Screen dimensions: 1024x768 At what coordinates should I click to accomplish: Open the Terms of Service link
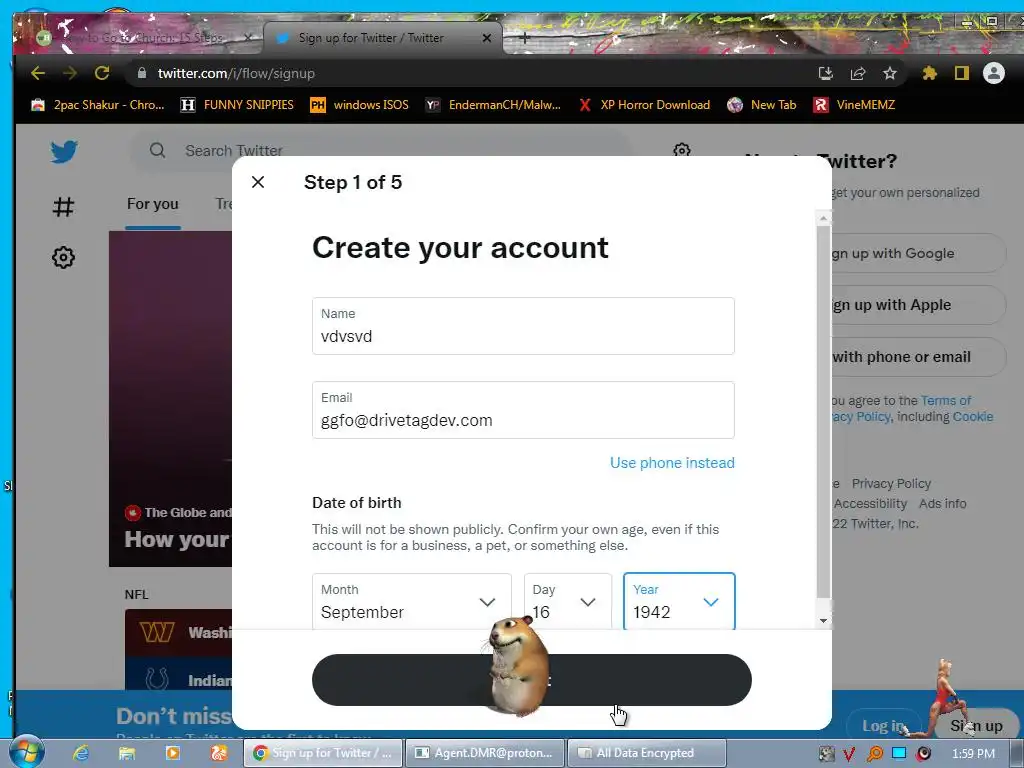(946, 400)
